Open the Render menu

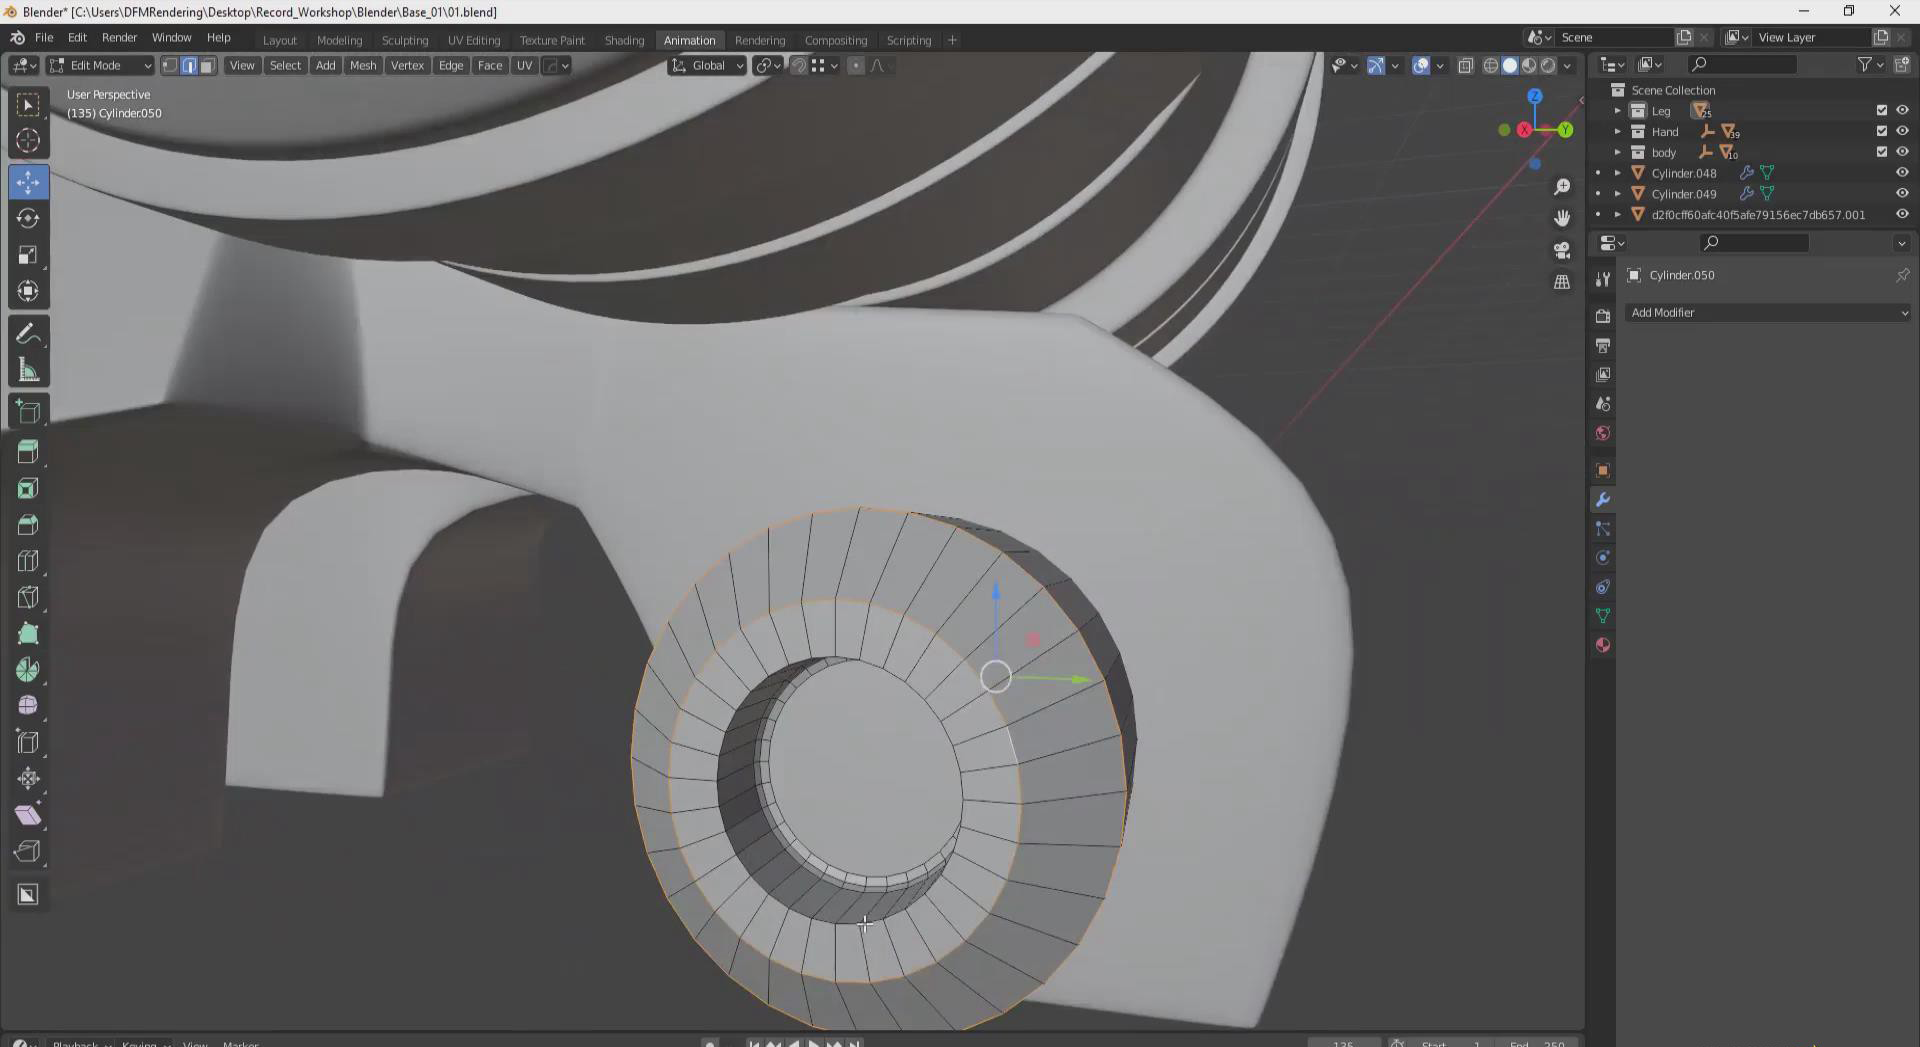point(119,38)
